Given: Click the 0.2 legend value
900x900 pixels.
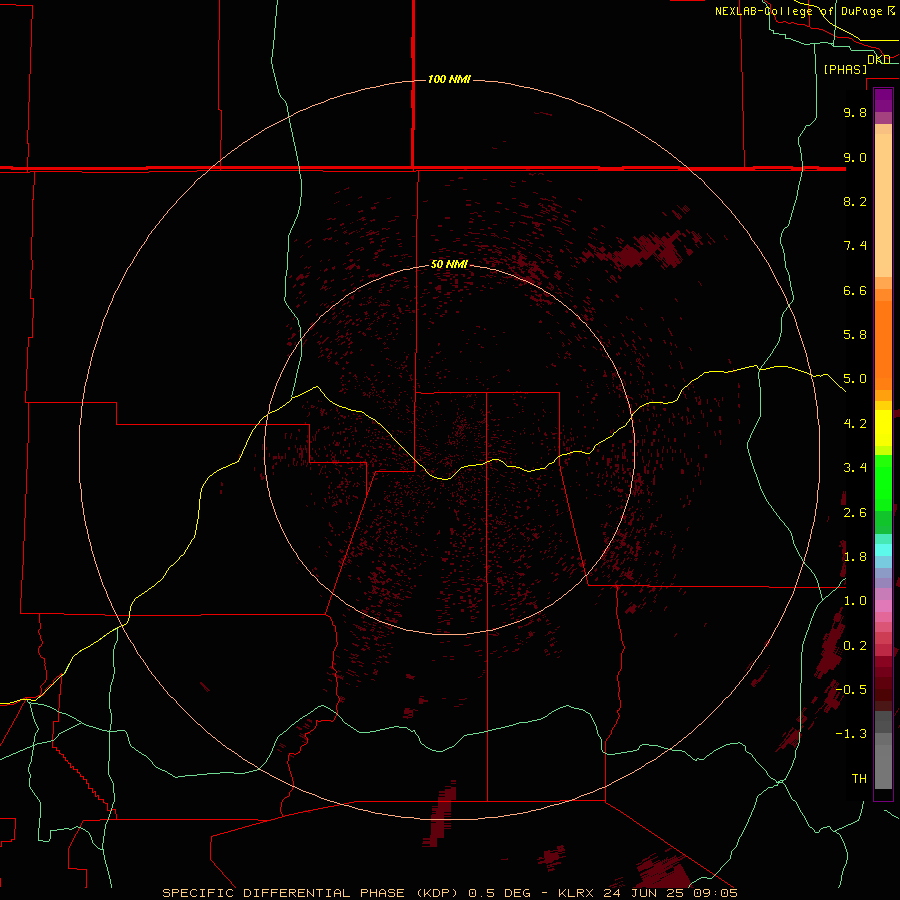Looking at the screenshot, I should pyautogui.click(x=855, y=646).
